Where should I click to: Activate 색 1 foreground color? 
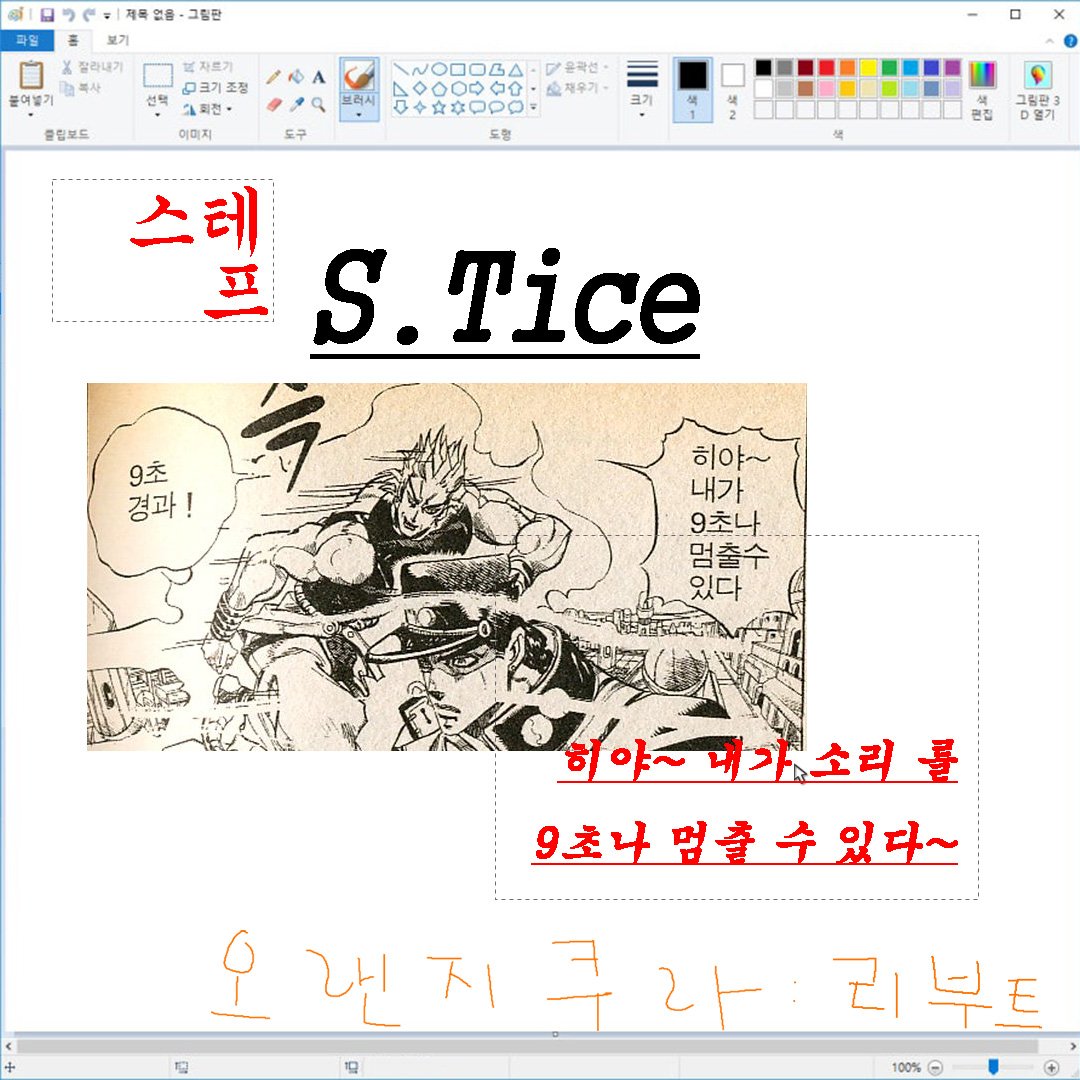[692, 90]
